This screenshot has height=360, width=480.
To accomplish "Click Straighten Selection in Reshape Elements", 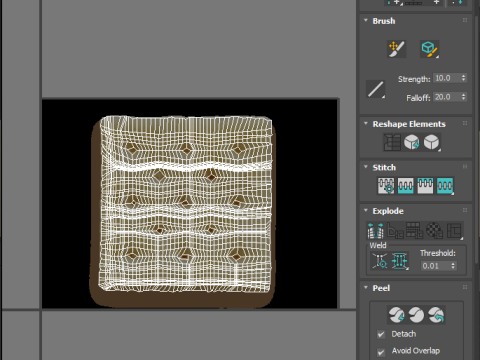I will point(392,142).
